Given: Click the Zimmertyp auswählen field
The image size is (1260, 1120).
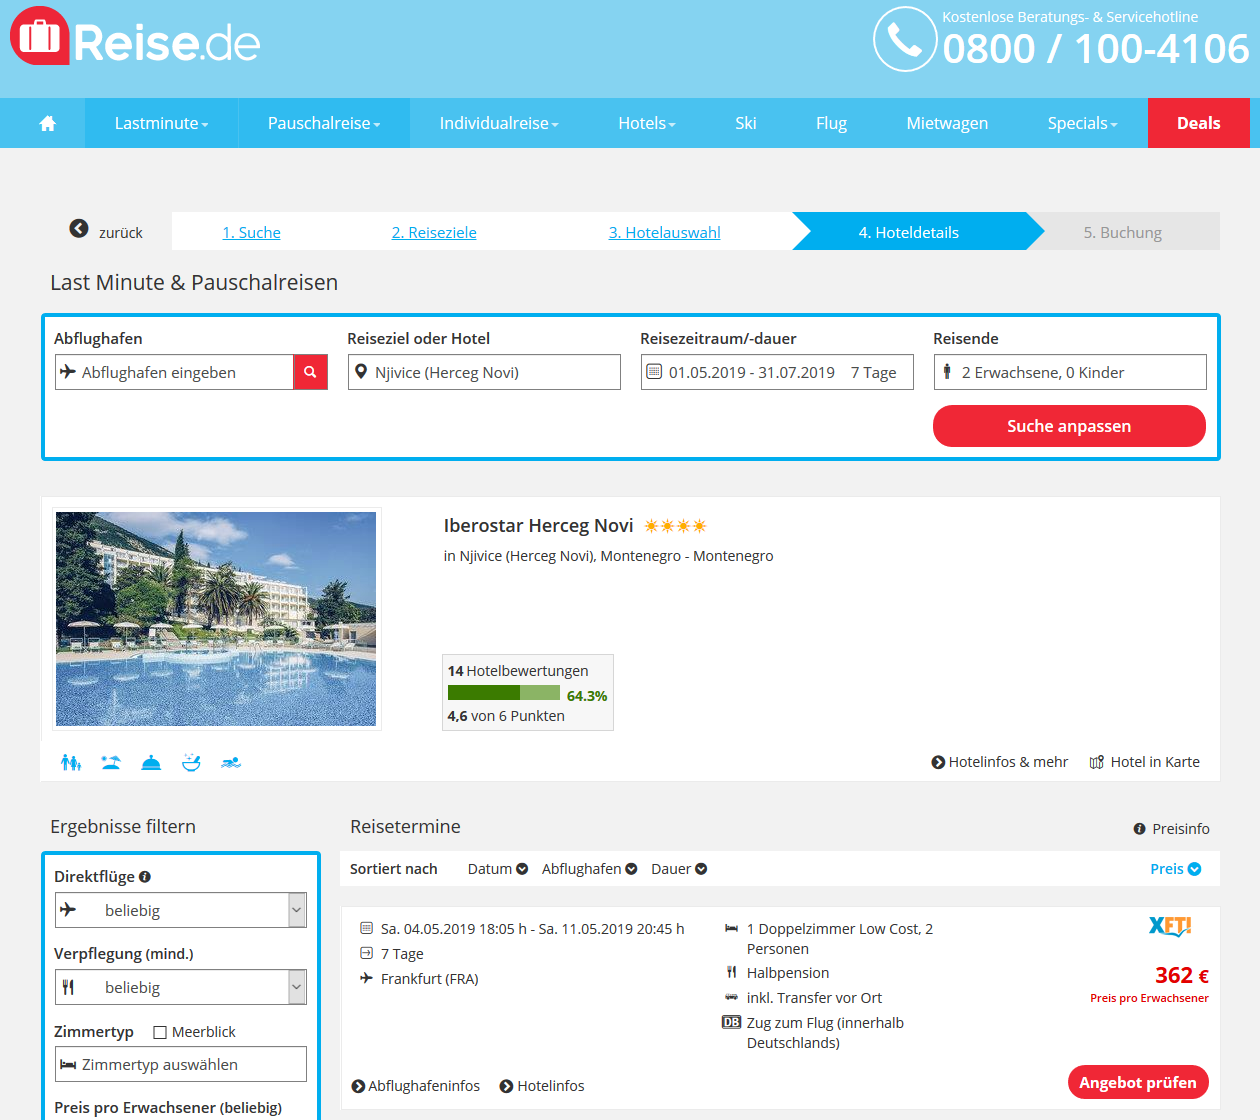Looking at the screenshot, I should click(181, 1064).
